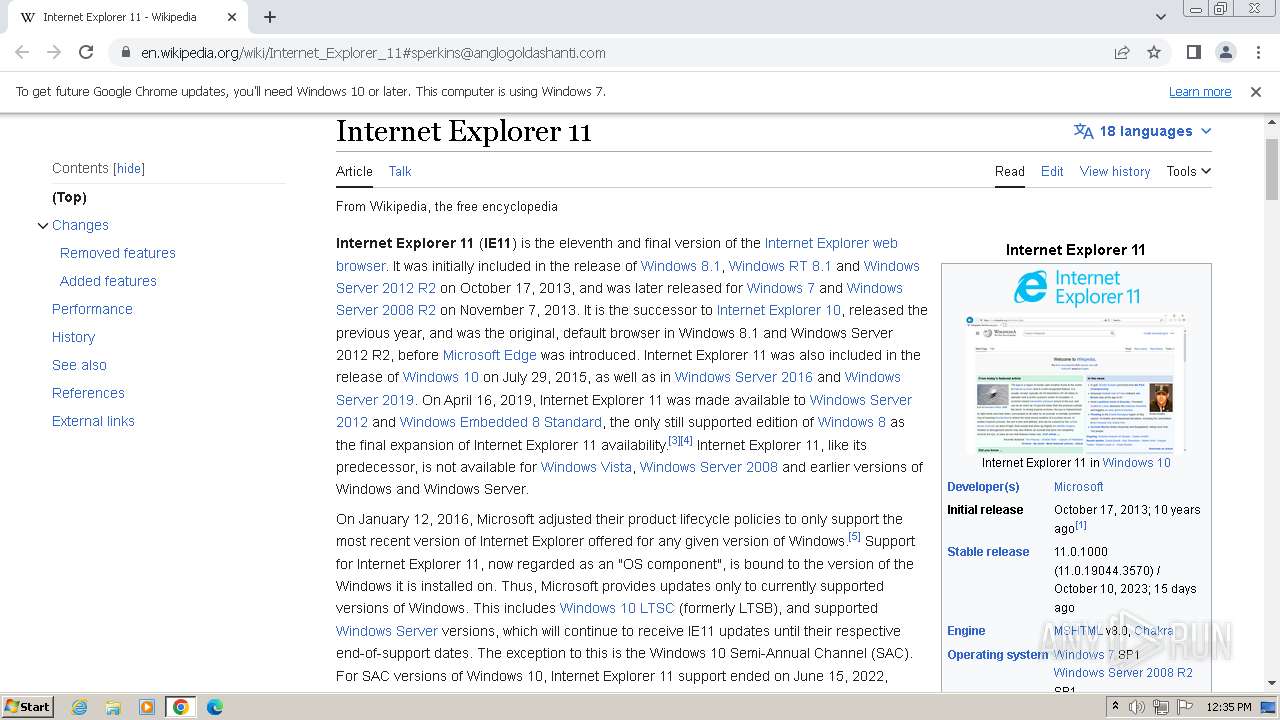Image resolution: width=1280 pixels, height=720 pixels.
Task: Click the scrollbar down arrow
Action: tap(1272, 684)
